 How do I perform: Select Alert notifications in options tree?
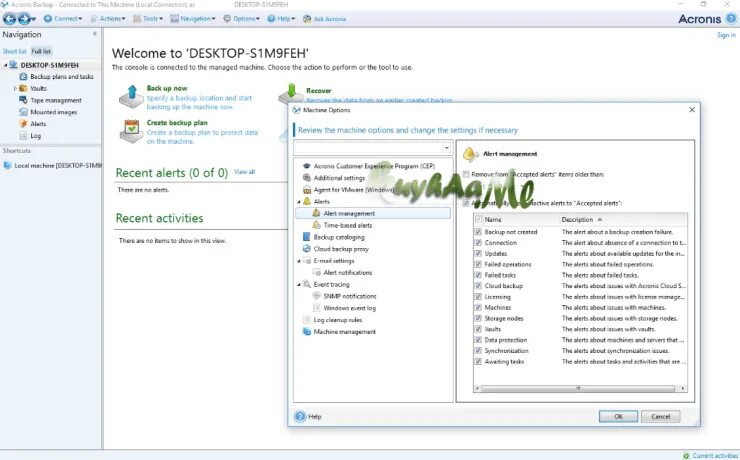(x=347, y=272)
